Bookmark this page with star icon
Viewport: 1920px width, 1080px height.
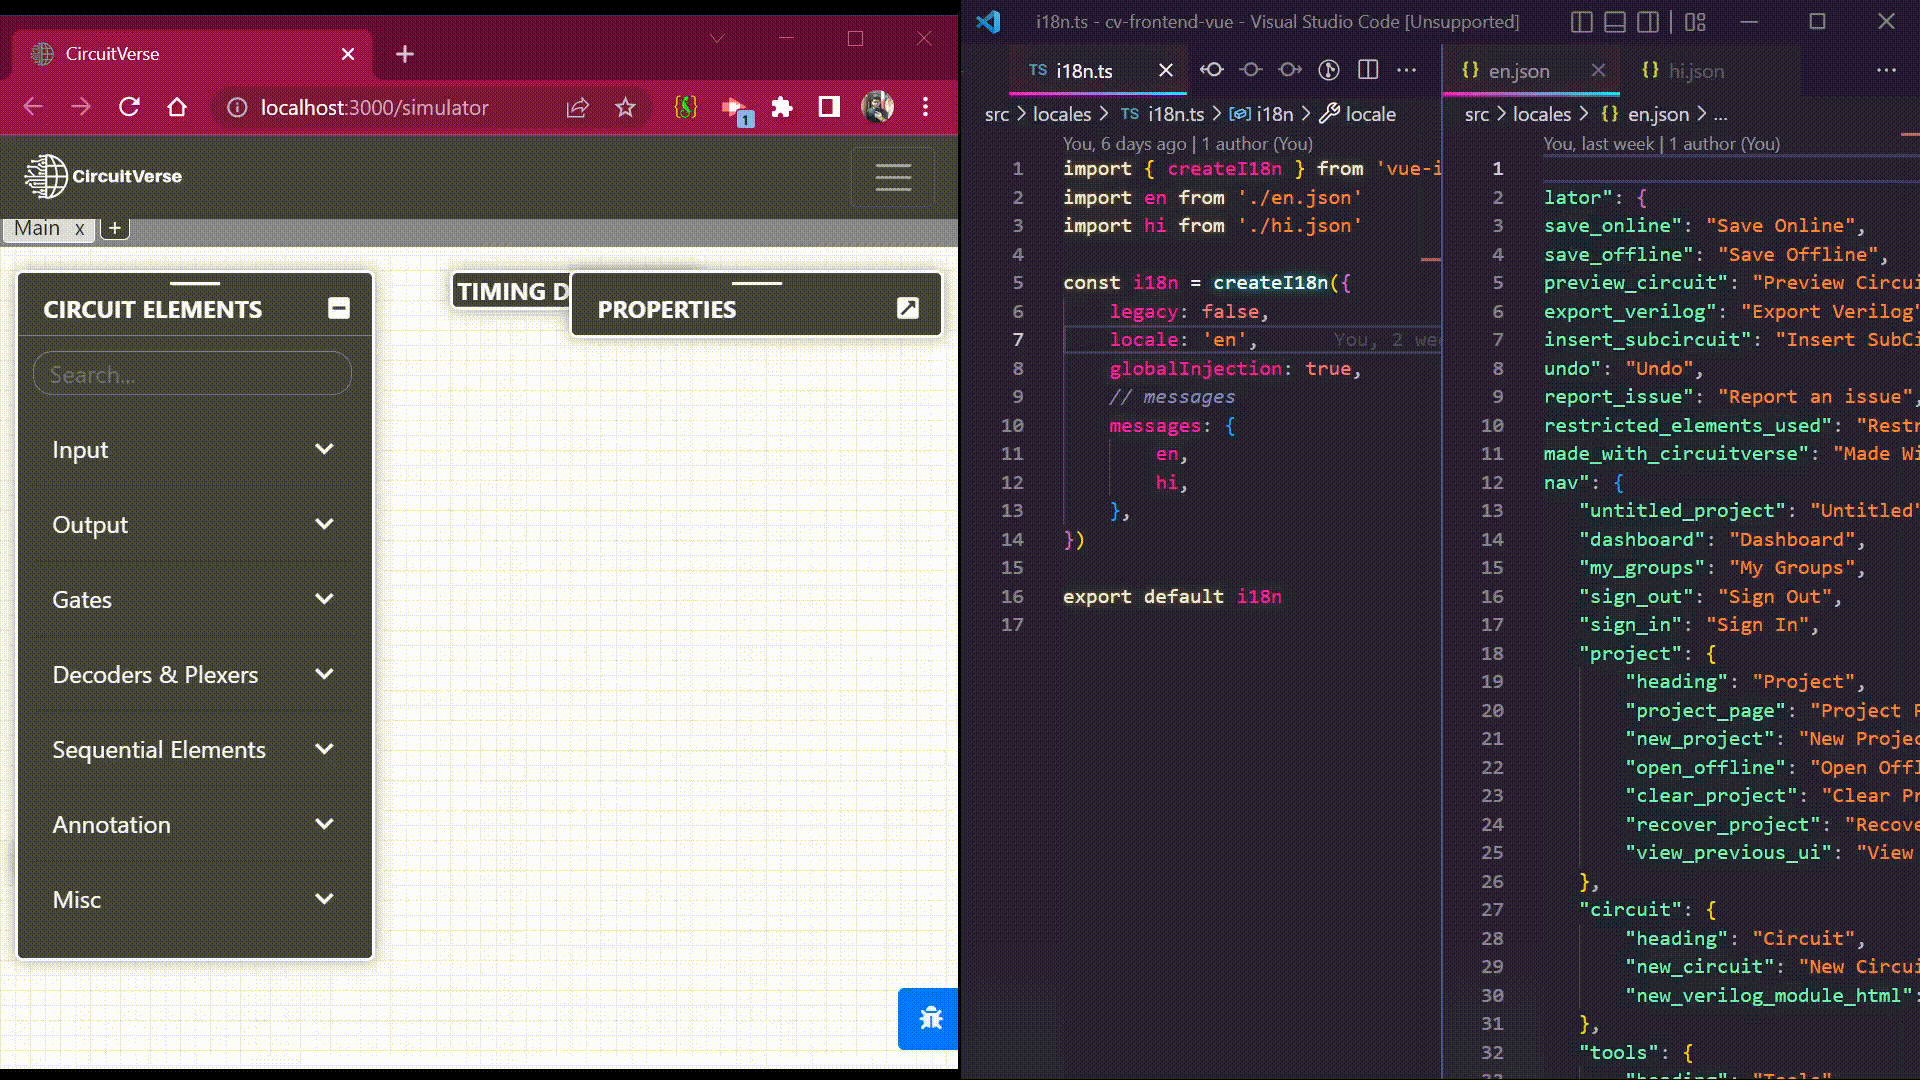625,107
